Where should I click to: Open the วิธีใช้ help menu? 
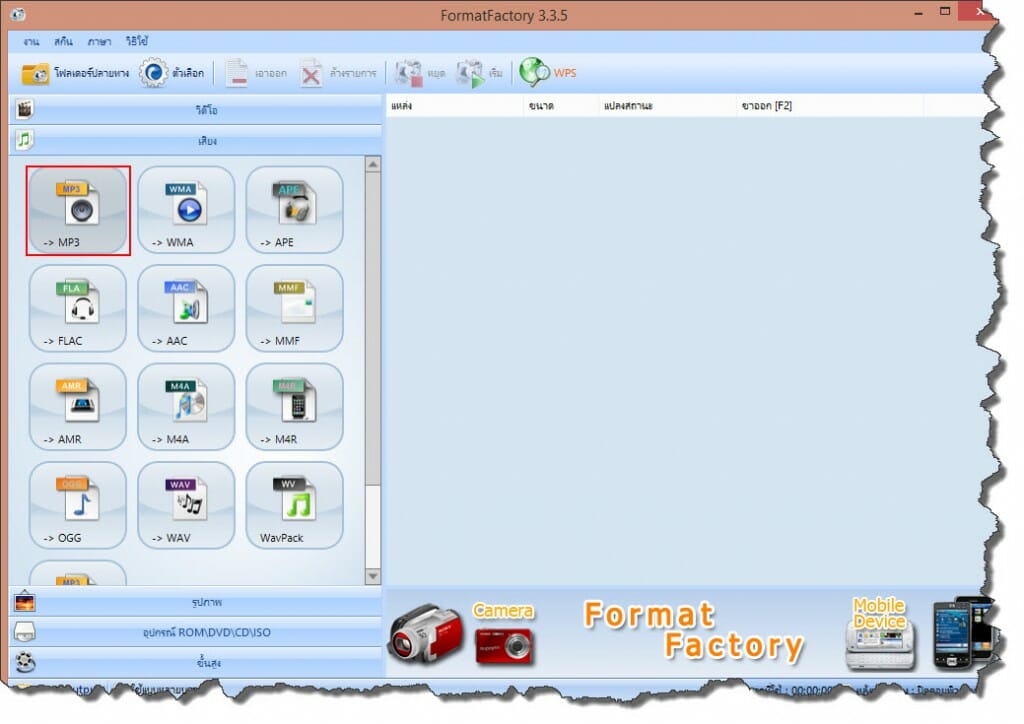pos(137,41)
